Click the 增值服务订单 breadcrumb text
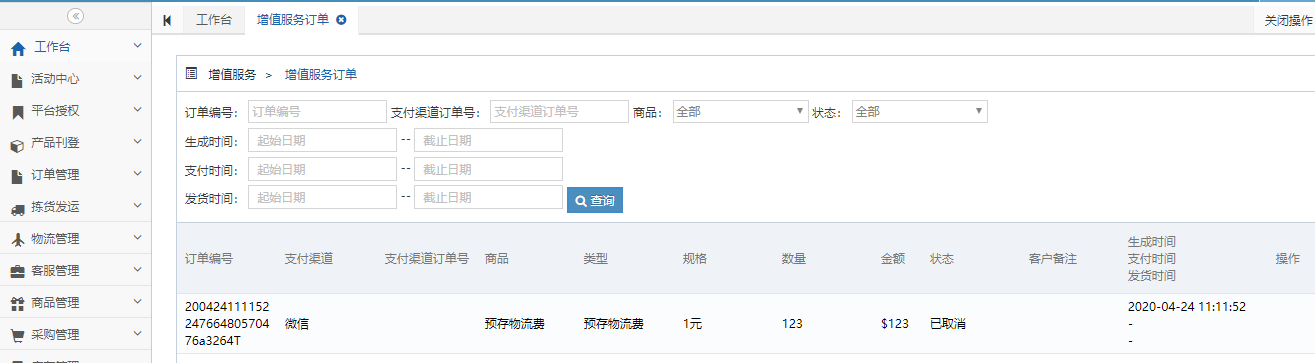 pyautogui.click(x=321, y=74)
